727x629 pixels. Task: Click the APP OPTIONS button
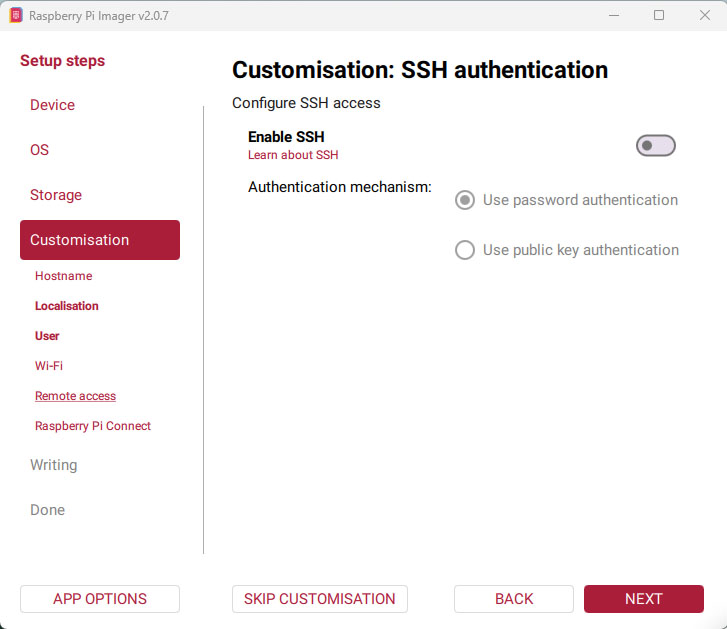tap(100, 599)
